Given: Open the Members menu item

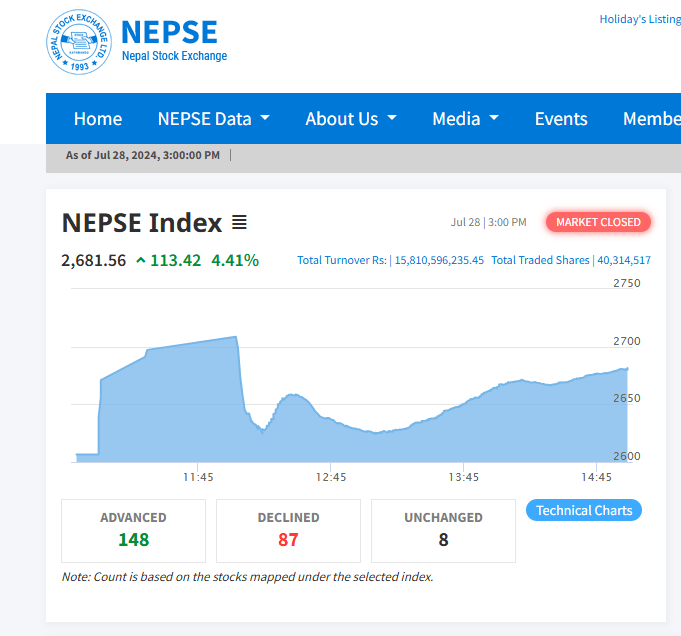Looking at the screenshot, I should click(x=652, y=119).
